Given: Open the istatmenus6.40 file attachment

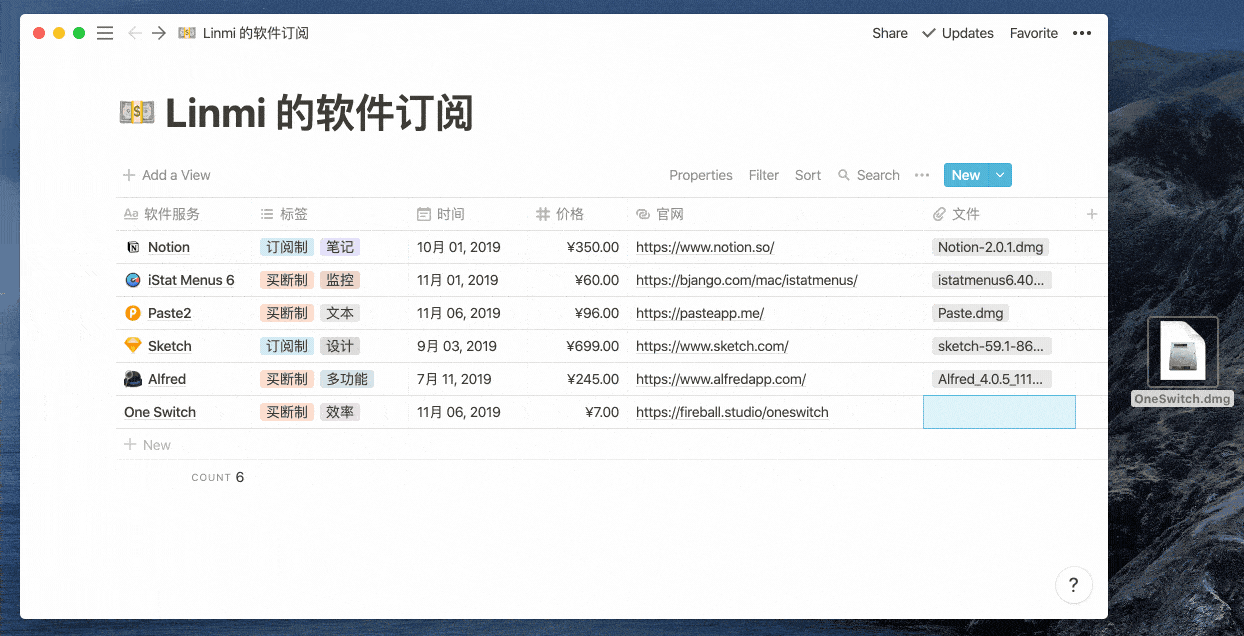Looking at the screenshot, I should point(991,280).
